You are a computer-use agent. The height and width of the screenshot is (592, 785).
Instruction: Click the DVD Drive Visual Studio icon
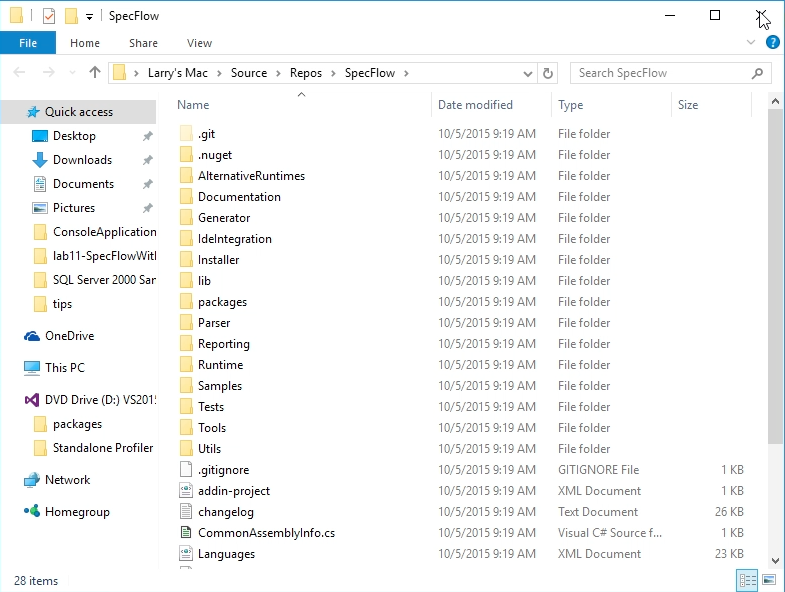(32, 400)
